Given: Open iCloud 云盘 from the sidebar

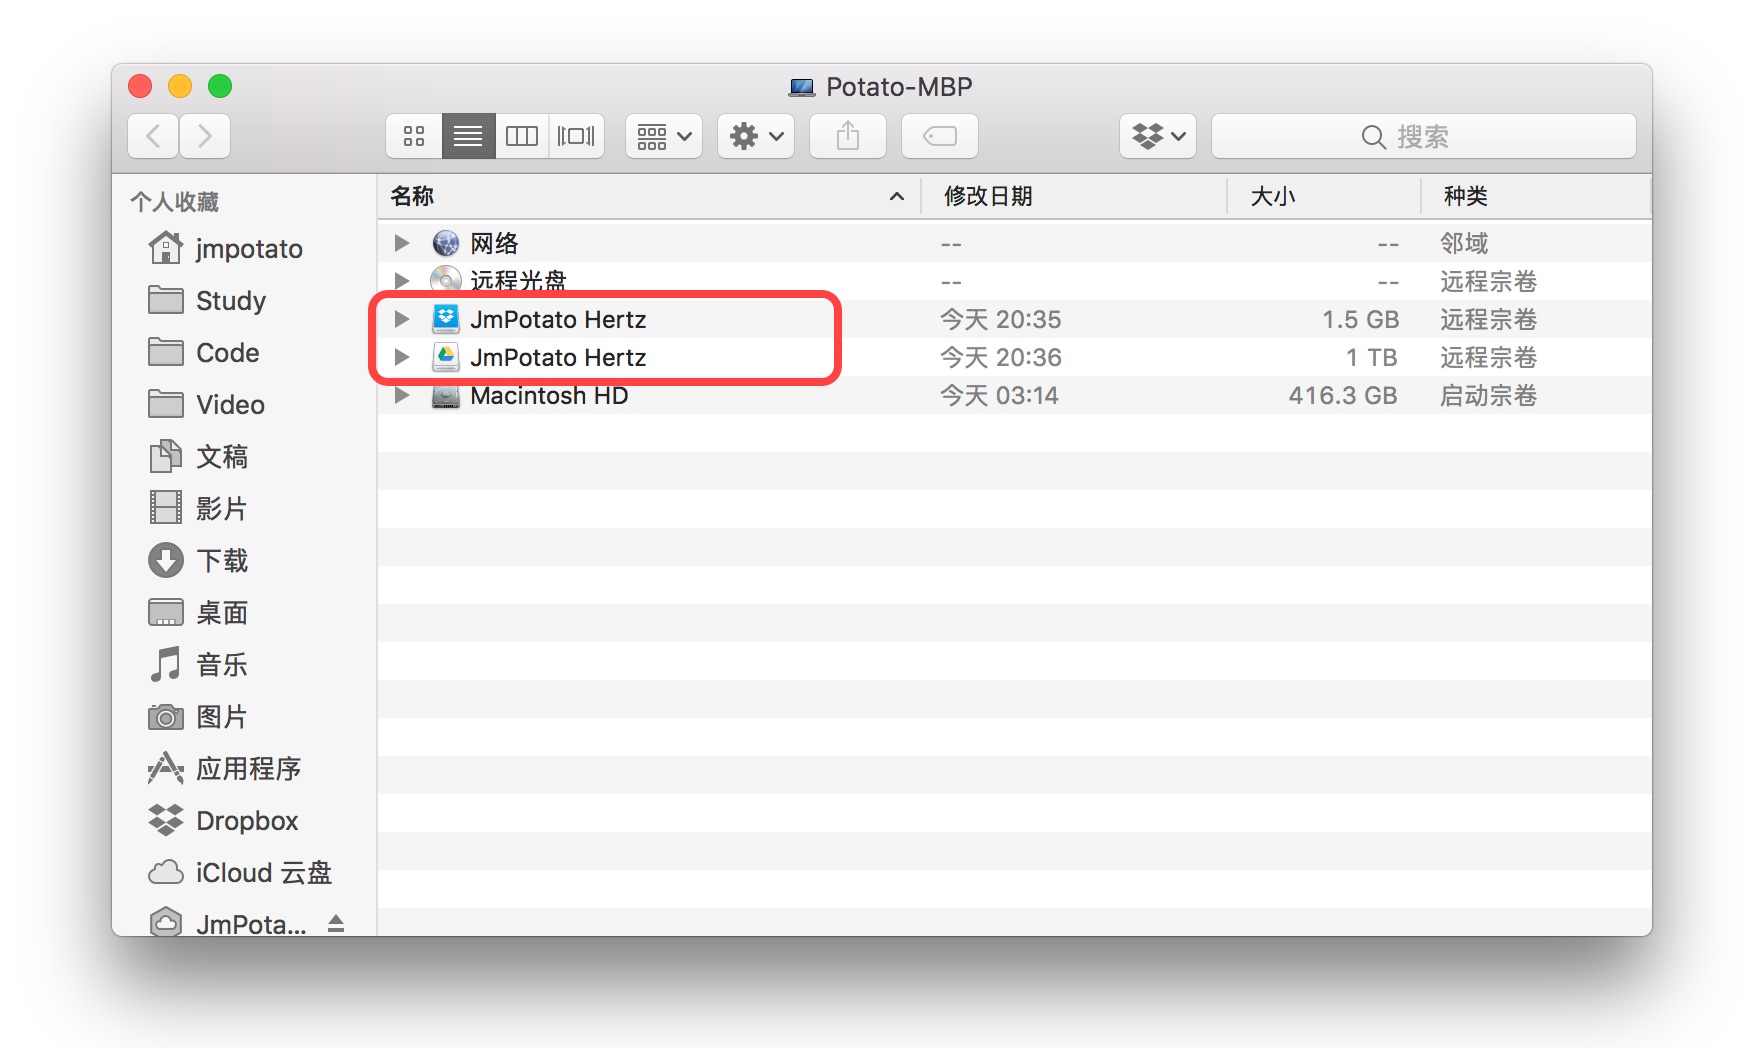Looking at the screenshot, I should (x=263, y=872).
